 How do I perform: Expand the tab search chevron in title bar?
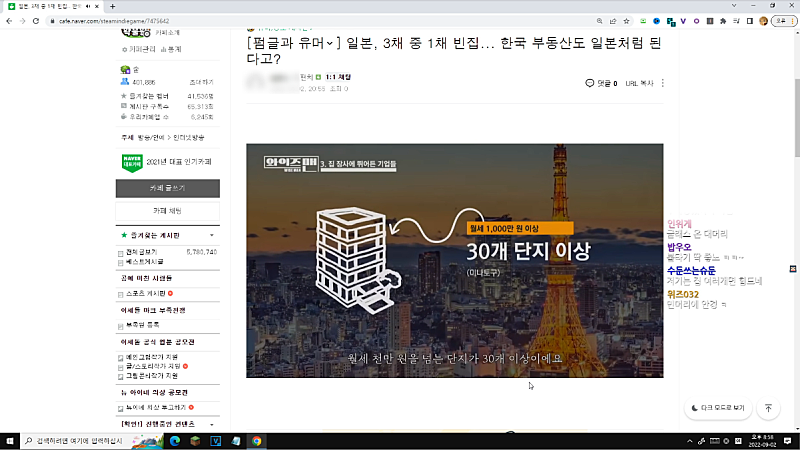click(734, 6)
